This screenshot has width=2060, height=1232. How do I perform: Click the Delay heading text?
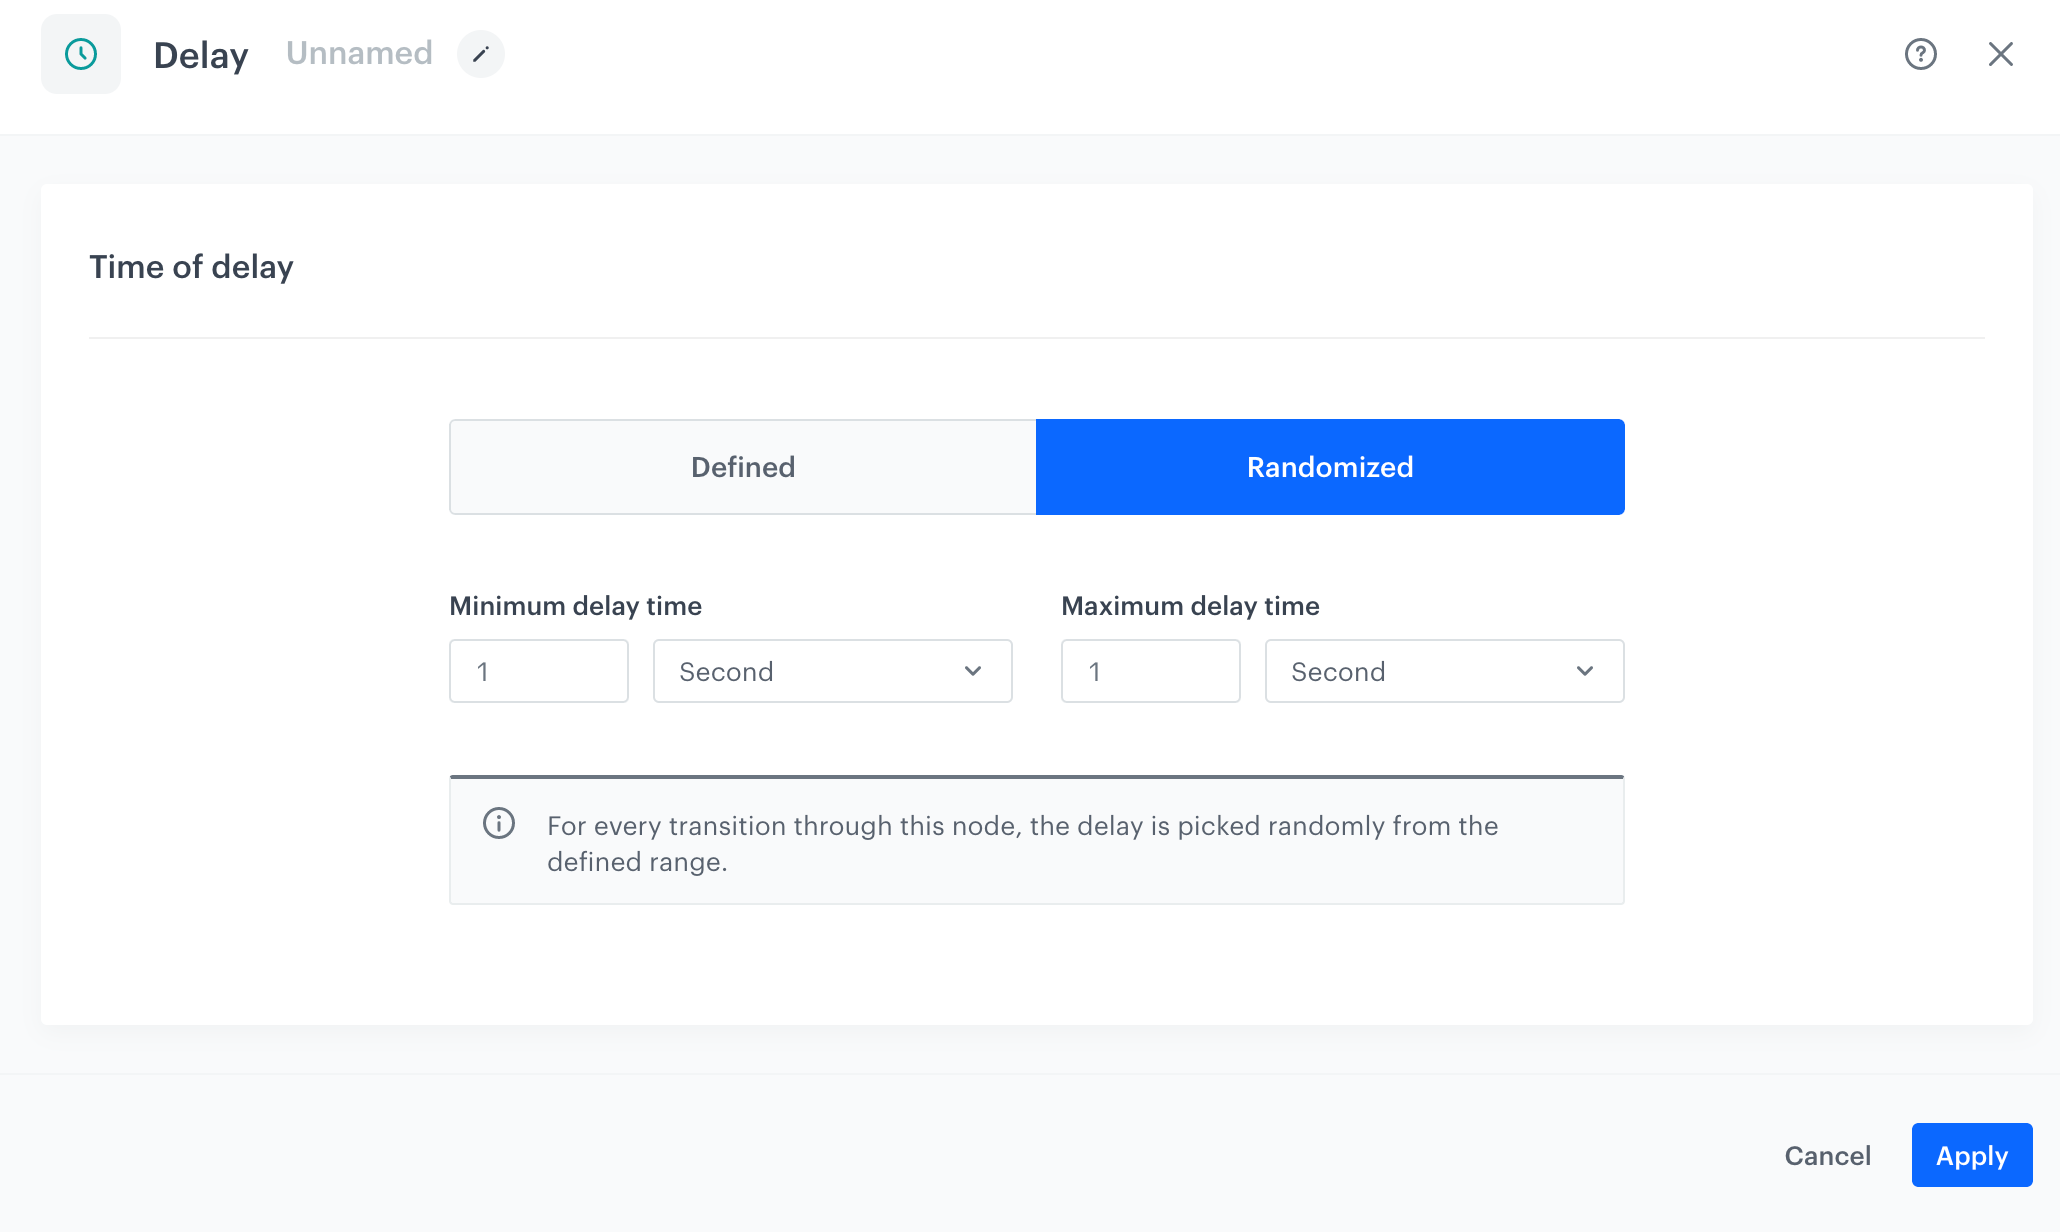[x=201, y=55]
